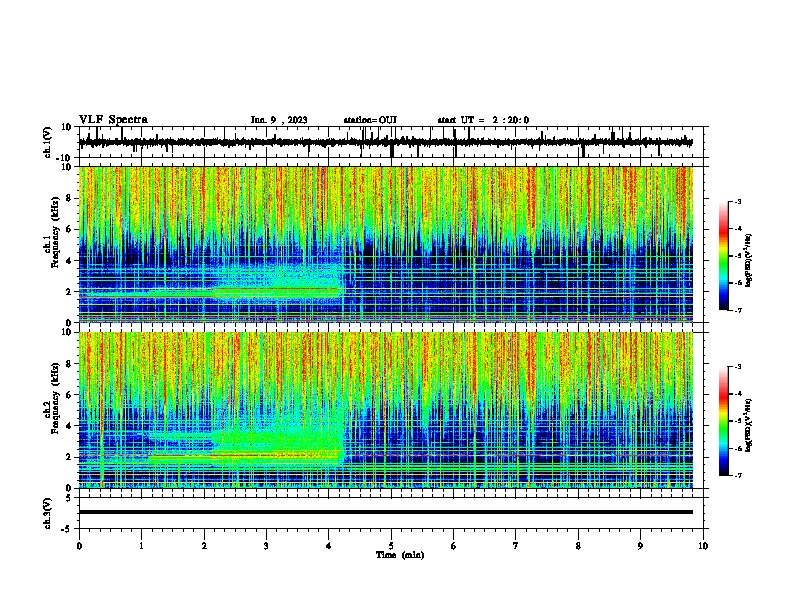Click time axis tick label "4"

point(329,546)
